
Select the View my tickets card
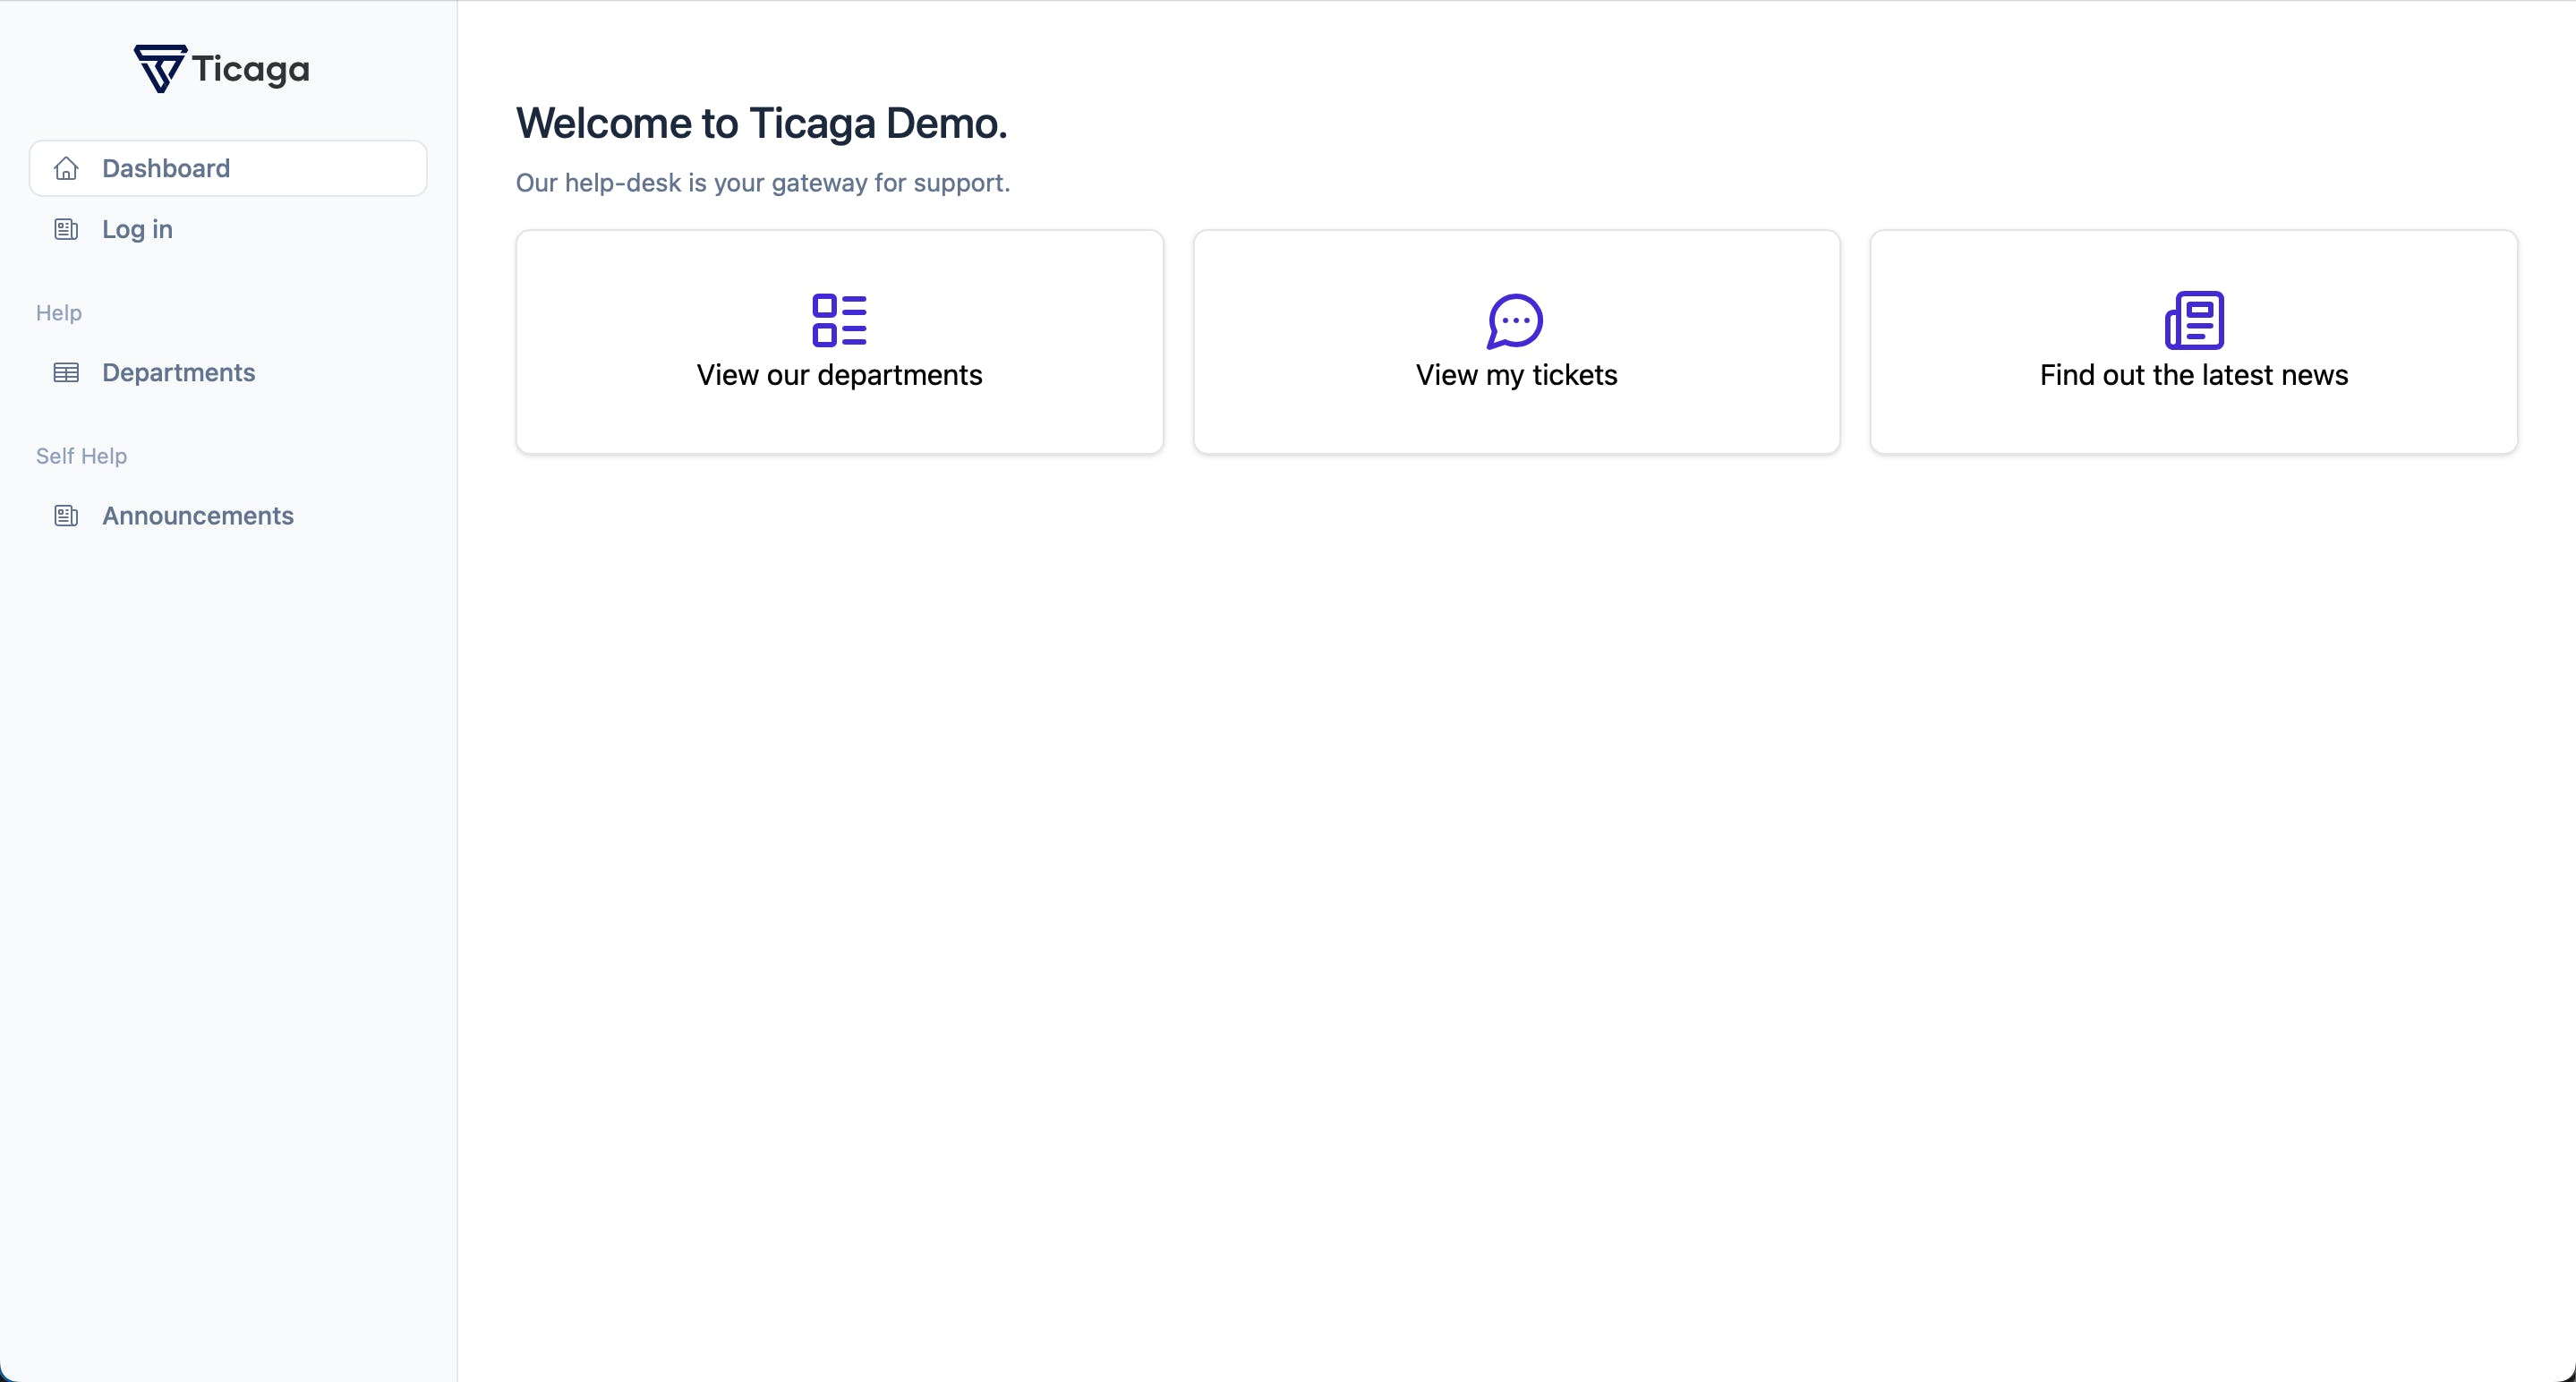pos(1516,420)
